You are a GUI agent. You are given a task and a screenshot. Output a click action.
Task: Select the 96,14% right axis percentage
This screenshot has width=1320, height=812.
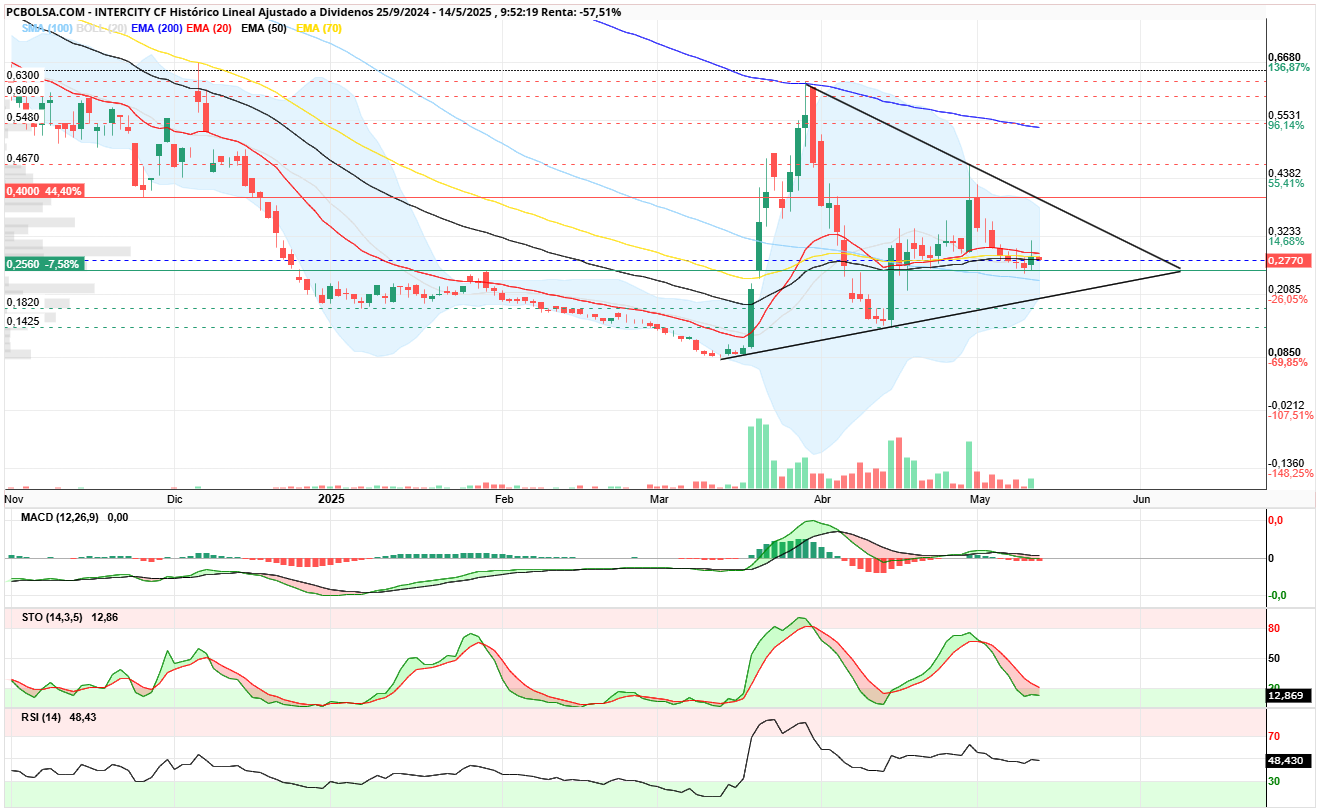[1286, 126]
